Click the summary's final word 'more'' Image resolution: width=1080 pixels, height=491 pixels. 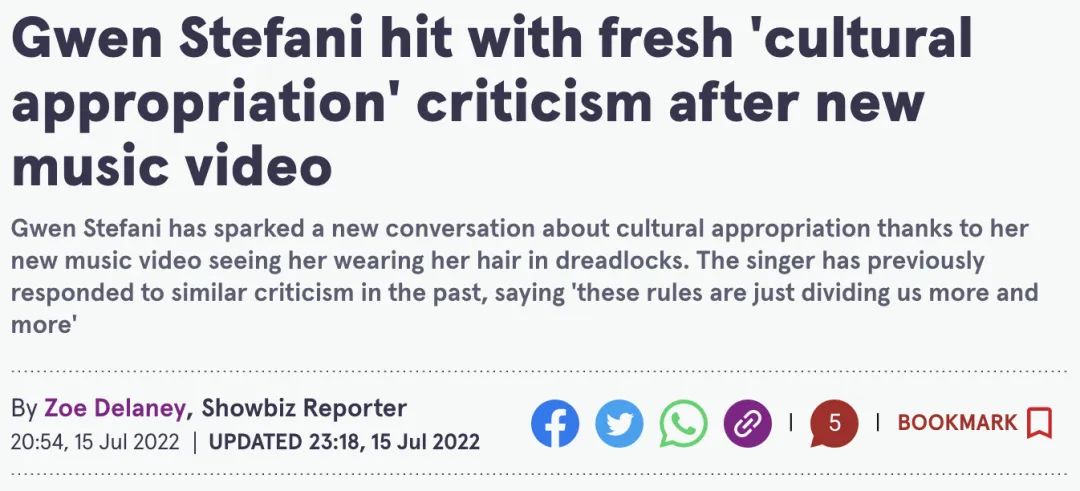coord(43,325)
